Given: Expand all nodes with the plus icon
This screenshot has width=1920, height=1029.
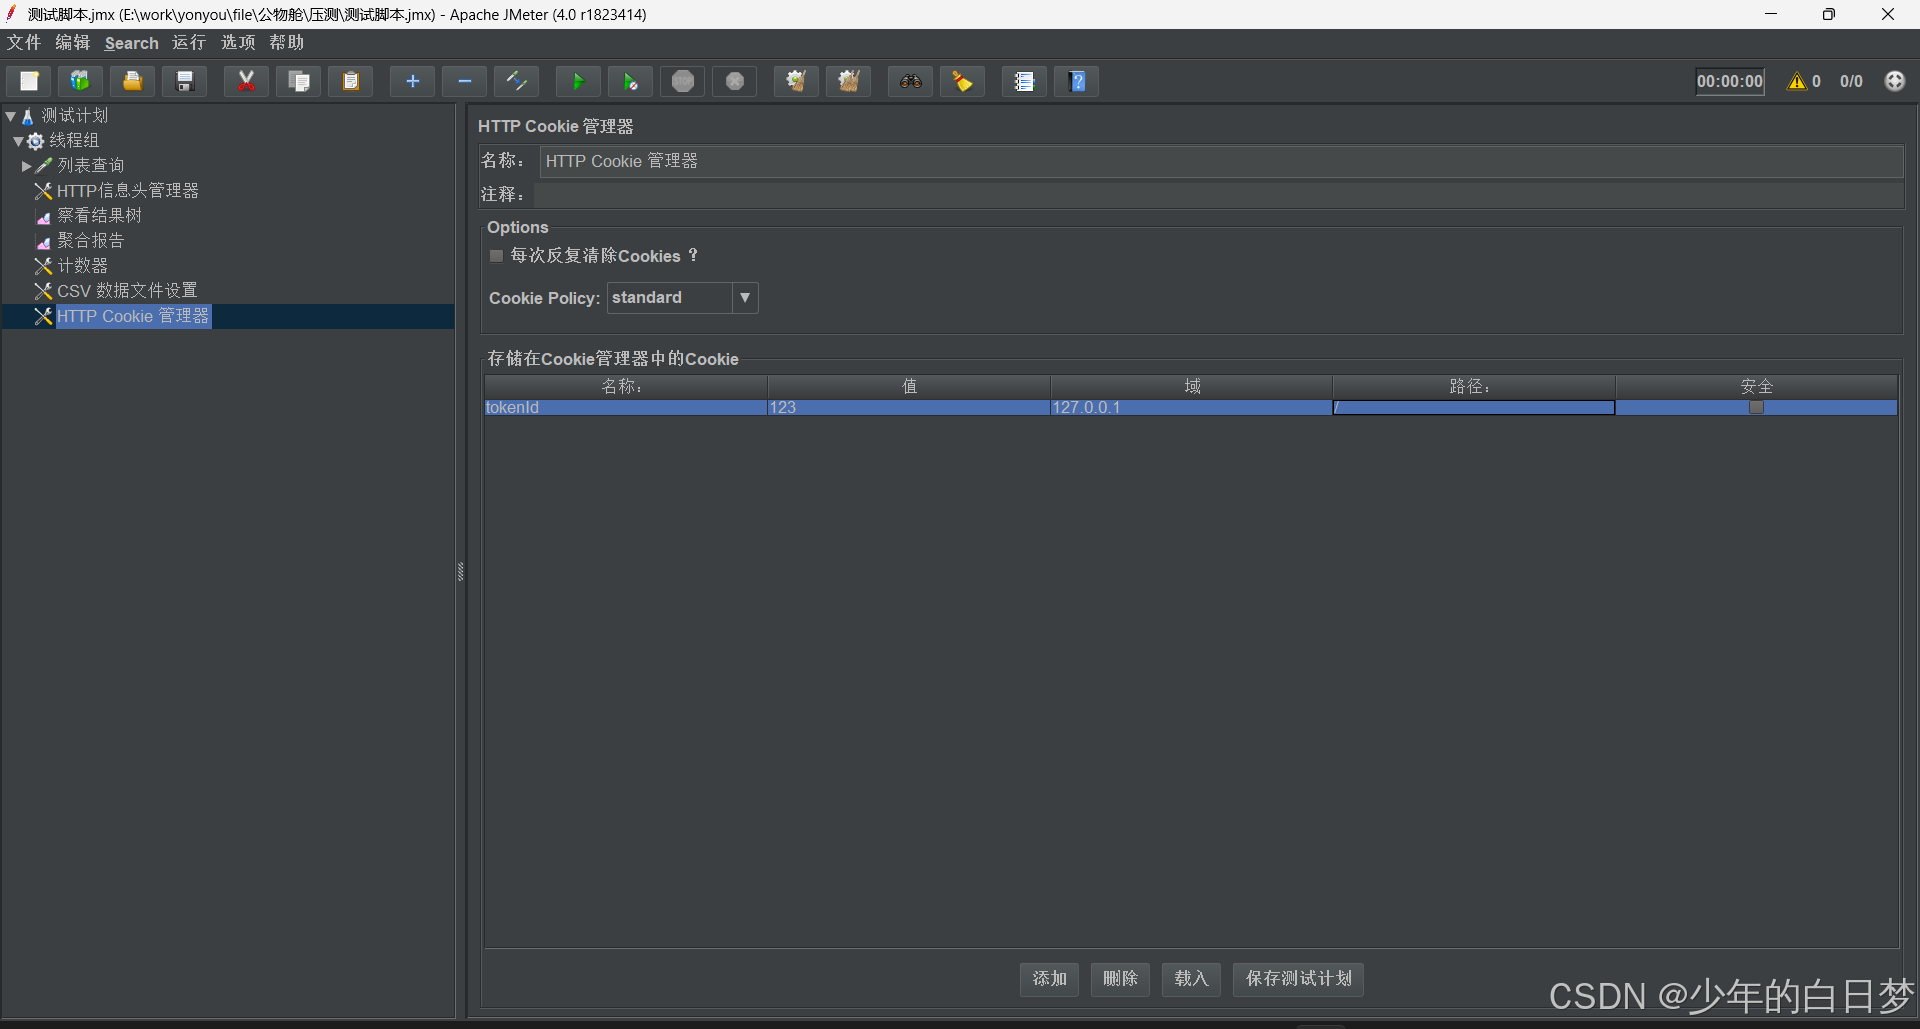Looking at the screenshot, I should (x=412, y=81).
